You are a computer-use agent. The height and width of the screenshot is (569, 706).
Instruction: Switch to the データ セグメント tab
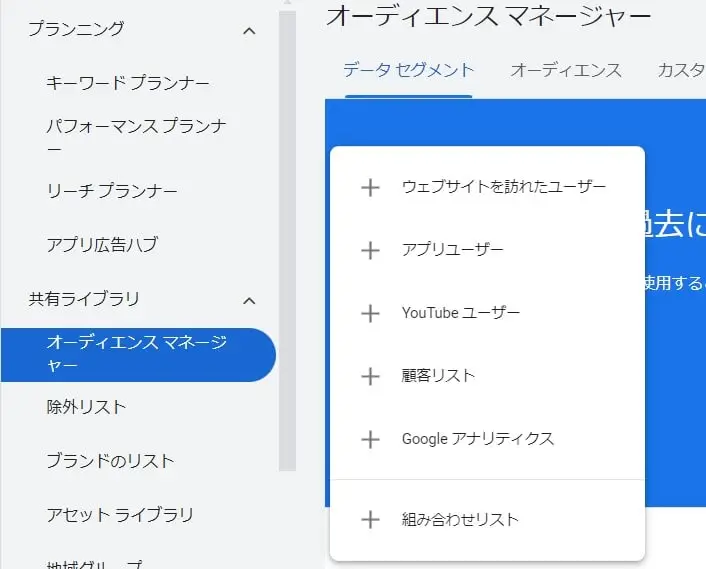(x=408, y=71)
